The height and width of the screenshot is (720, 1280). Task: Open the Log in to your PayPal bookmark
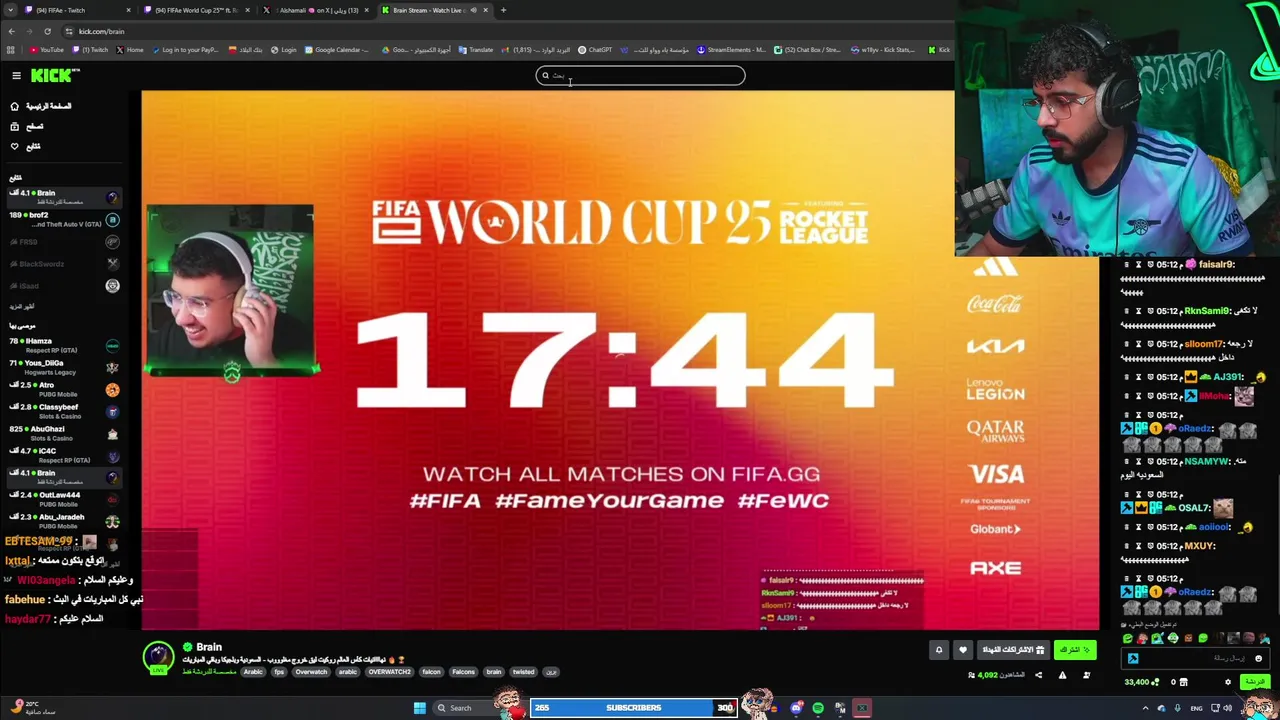point(185,50)
